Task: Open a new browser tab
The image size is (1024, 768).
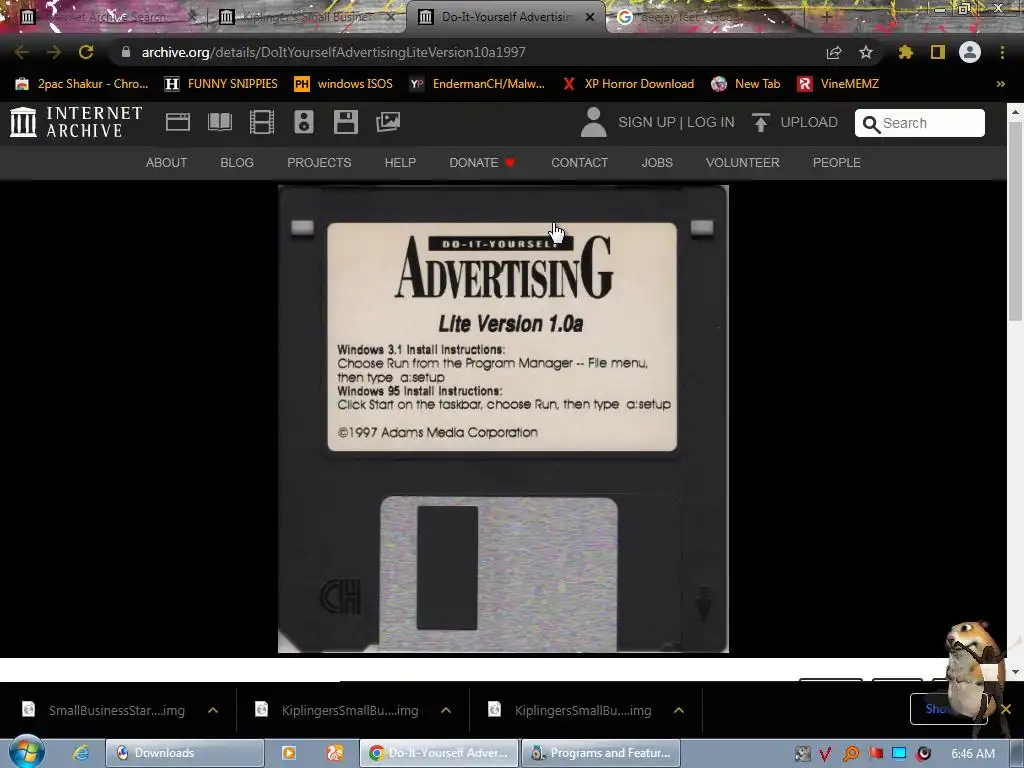Action: tap(826, 17)
